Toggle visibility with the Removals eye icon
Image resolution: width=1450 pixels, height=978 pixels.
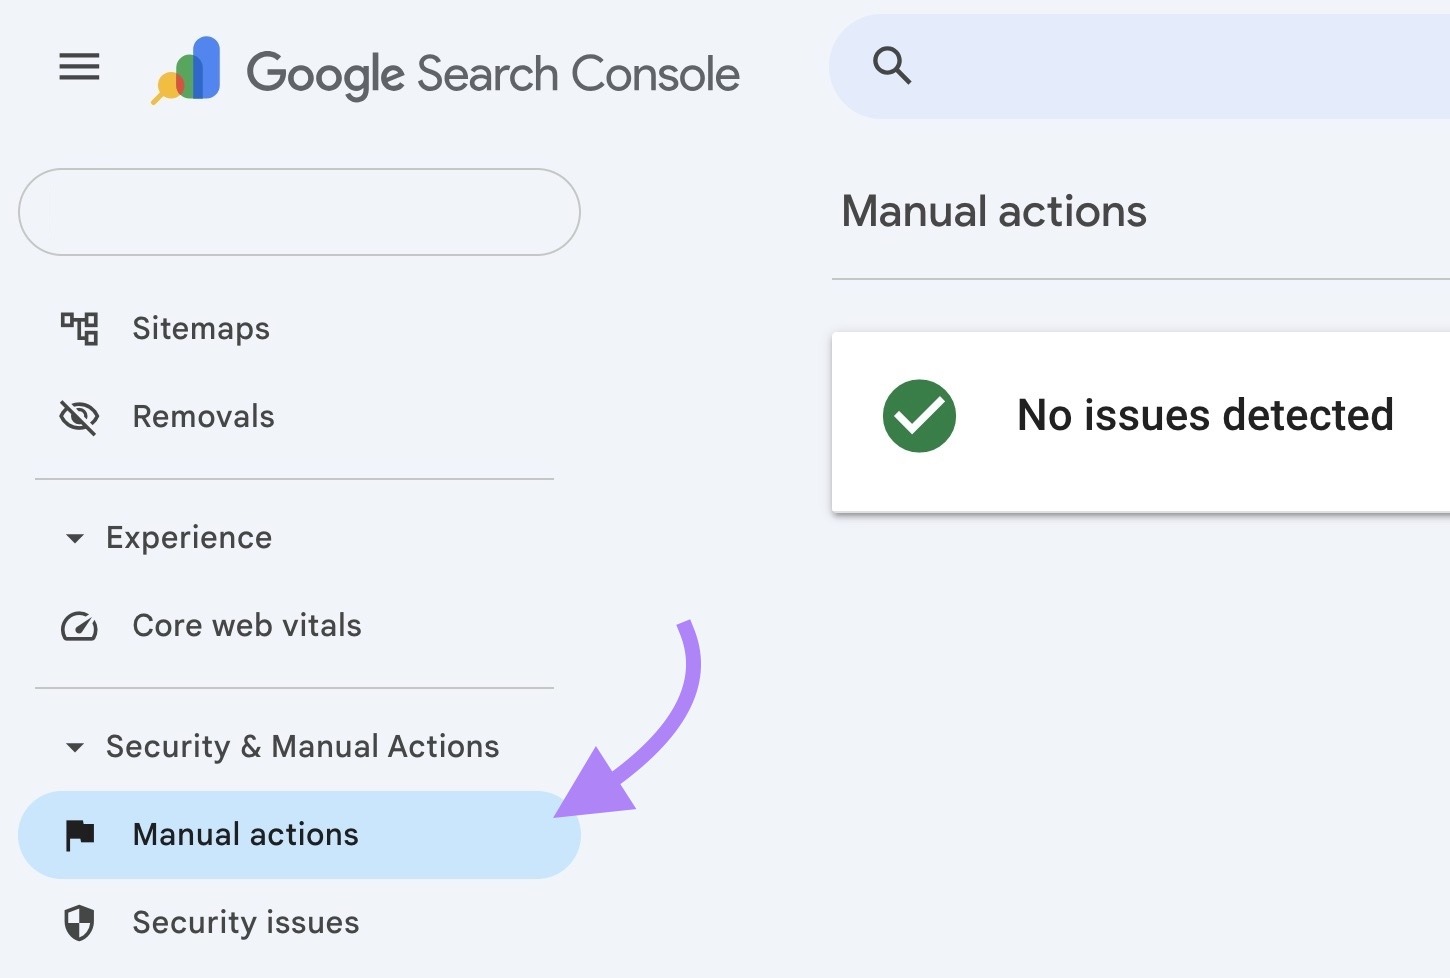click(x=80, y=417)
